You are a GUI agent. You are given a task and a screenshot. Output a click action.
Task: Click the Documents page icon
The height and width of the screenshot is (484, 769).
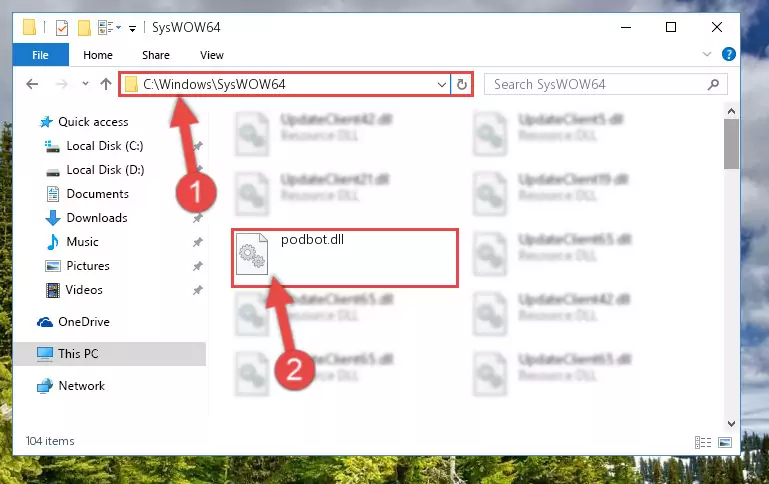click(x=52, y=194)
